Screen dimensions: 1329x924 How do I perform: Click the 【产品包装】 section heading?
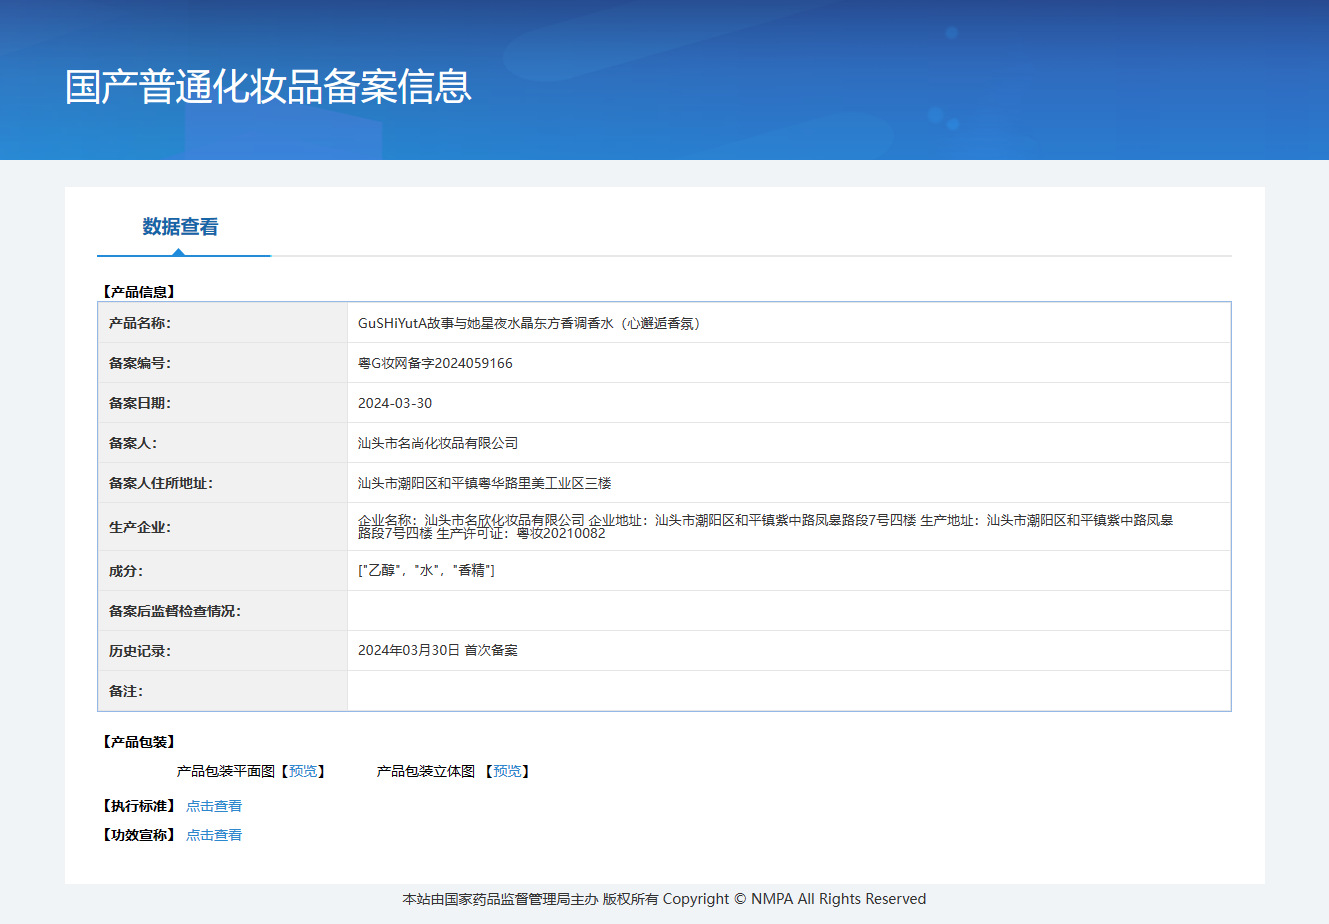pyautogui.click(x=139, y=742)
